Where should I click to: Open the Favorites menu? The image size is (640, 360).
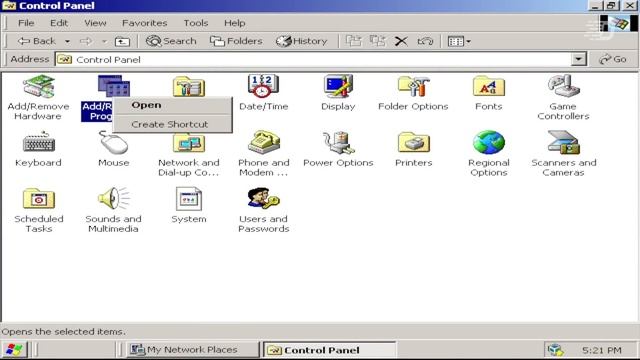pyautogui.click(x=144, y=23)
